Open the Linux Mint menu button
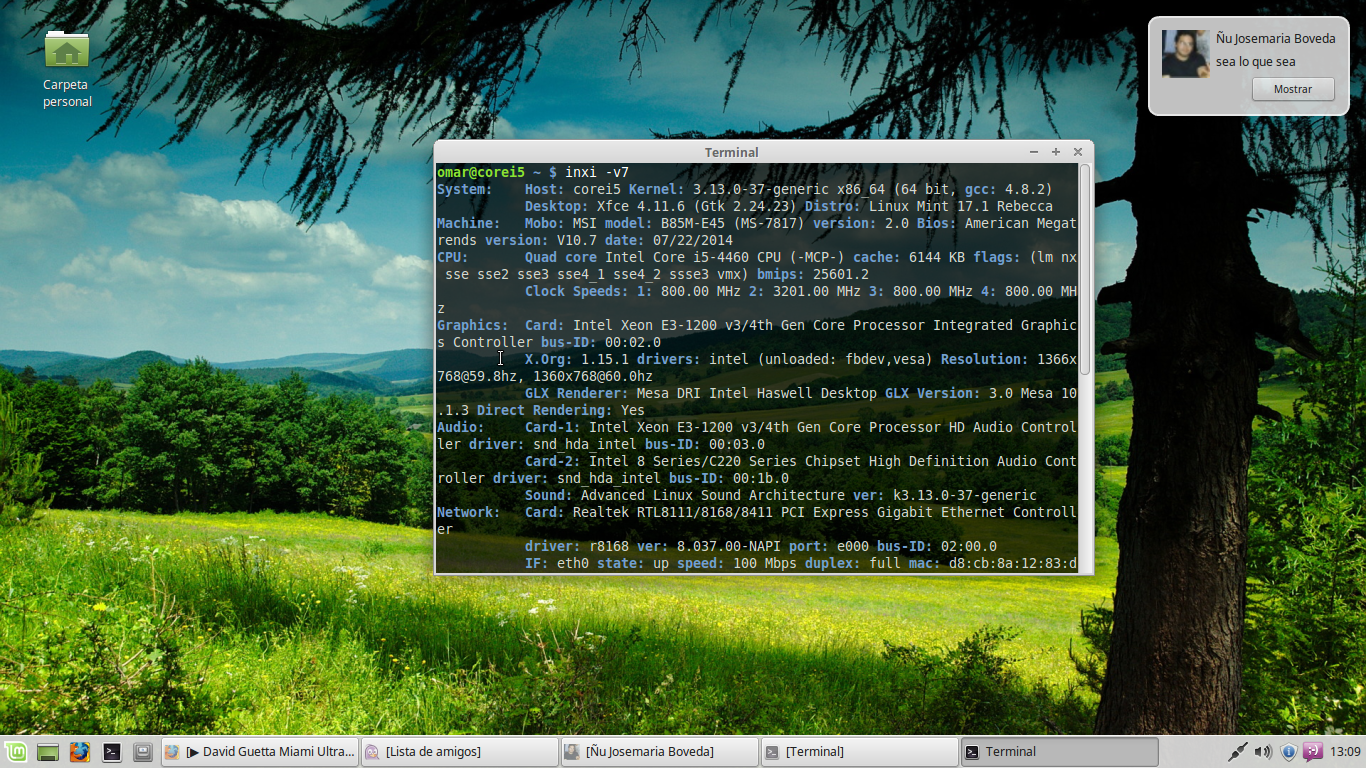This screenshot has height=768, width=1366. (16, 752)
